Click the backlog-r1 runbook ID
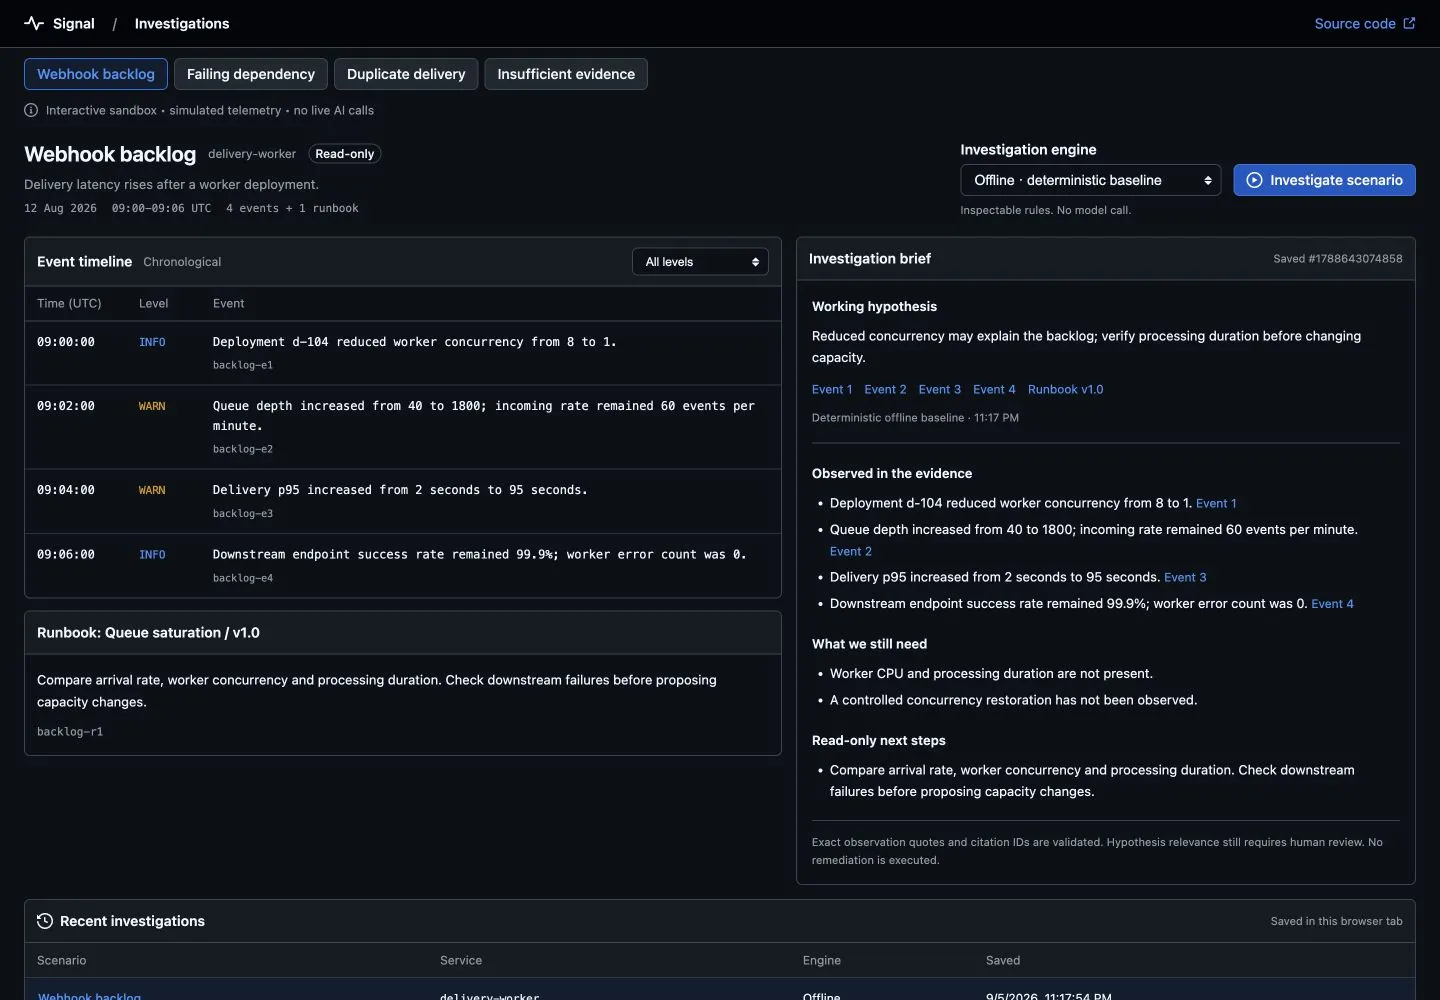This screenshot has width=1440, height=1000. pos(70,732)
